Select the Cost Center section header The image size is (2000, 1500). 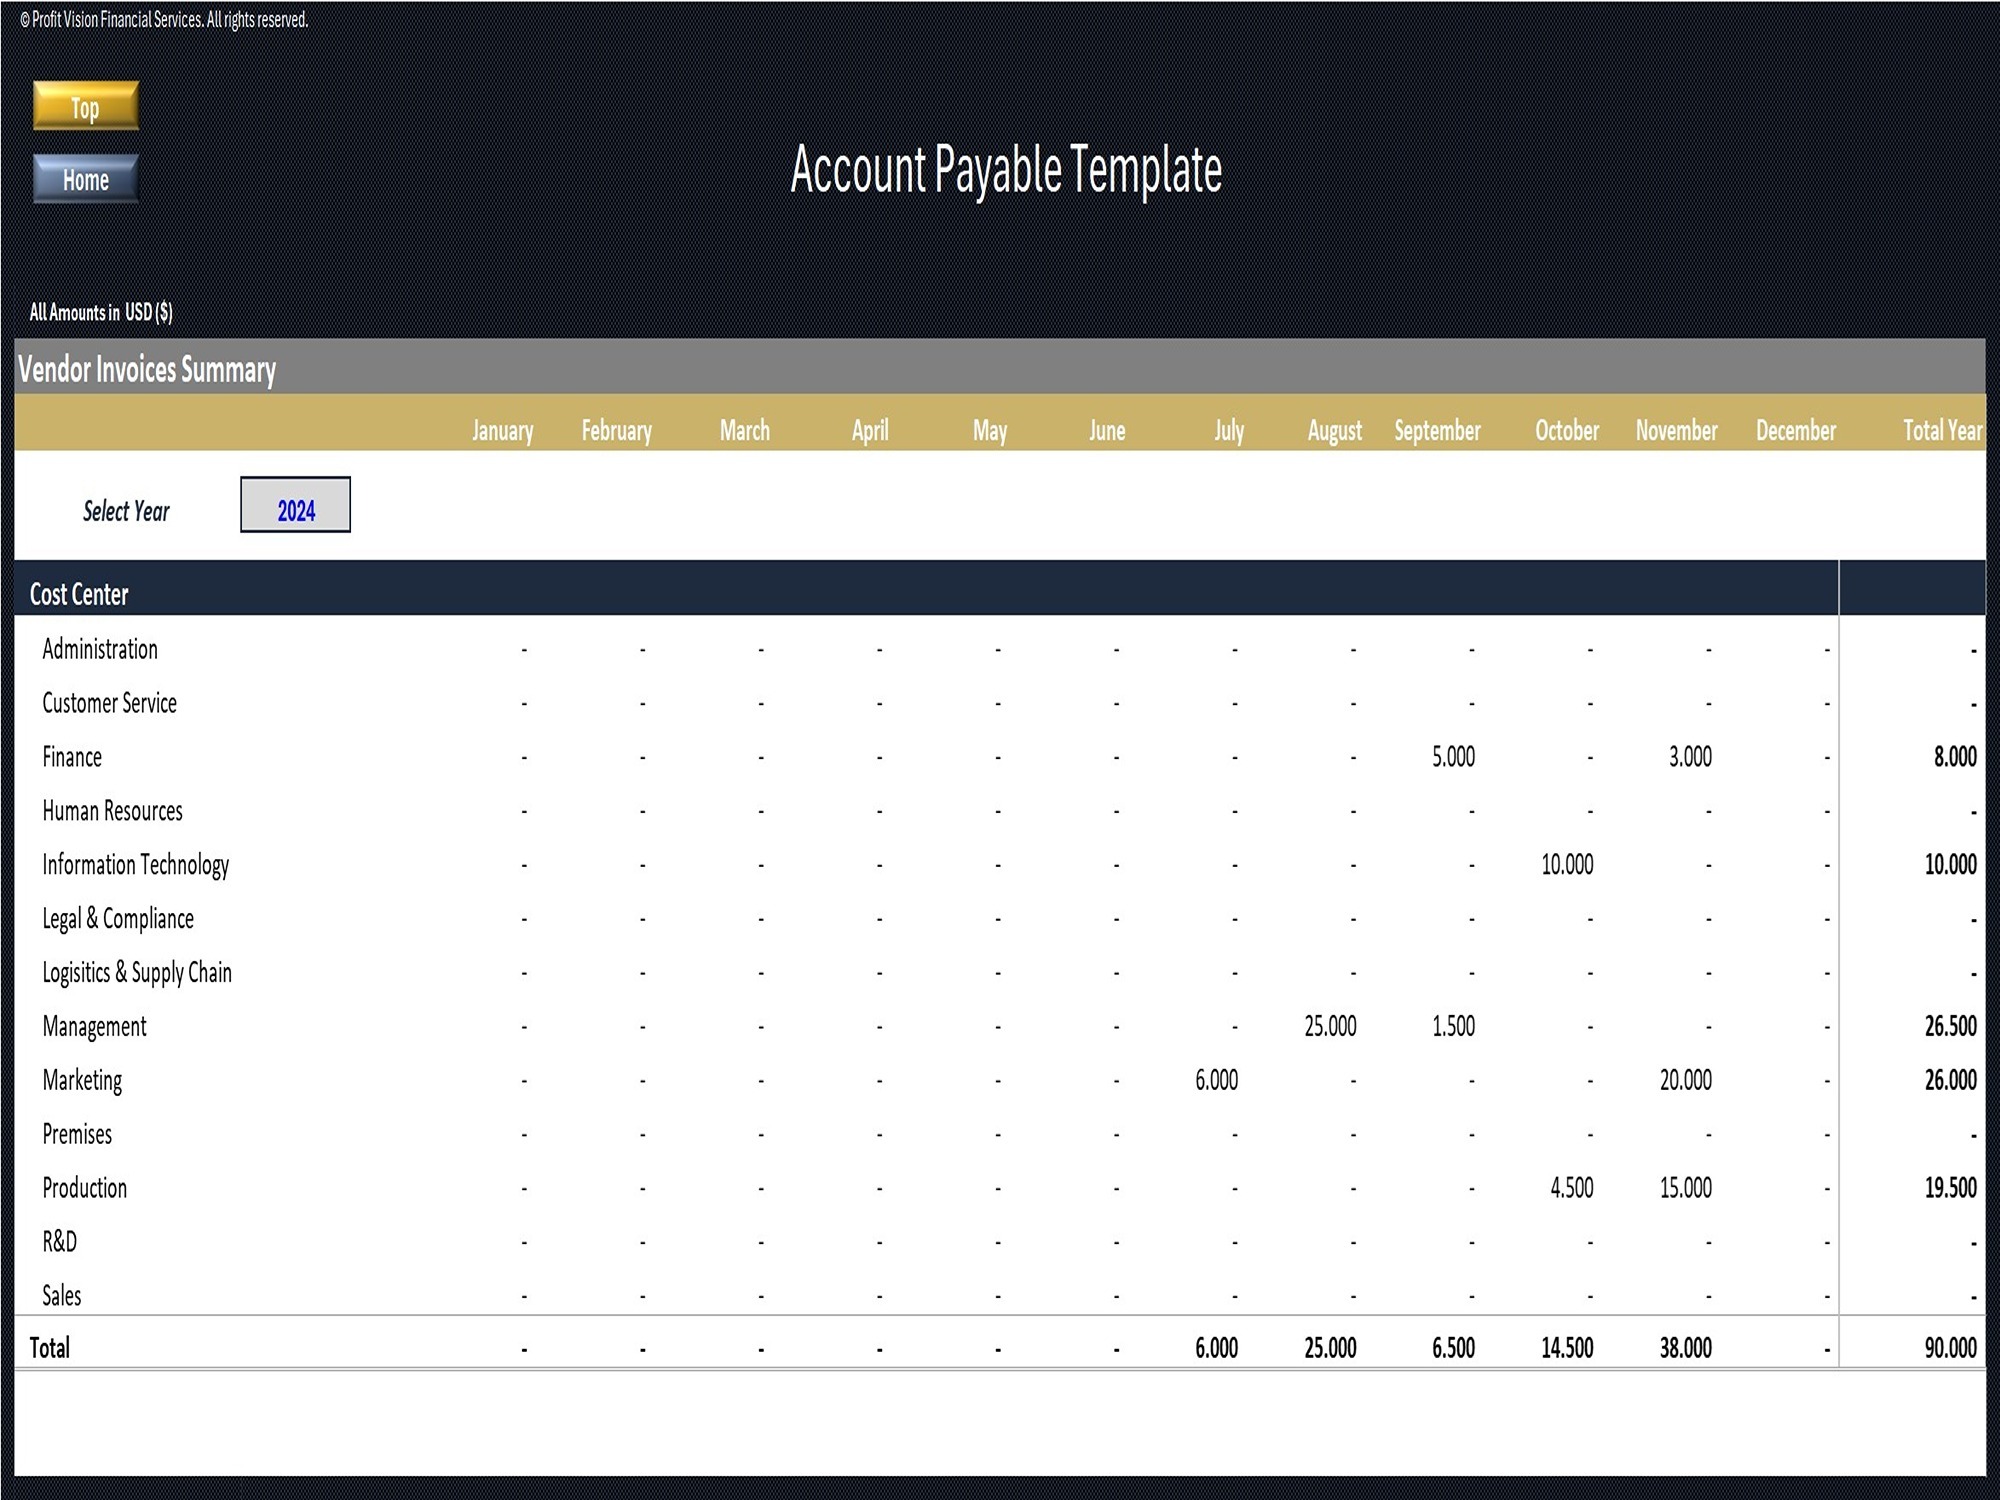pyautogui.click(x=78, y=594)
